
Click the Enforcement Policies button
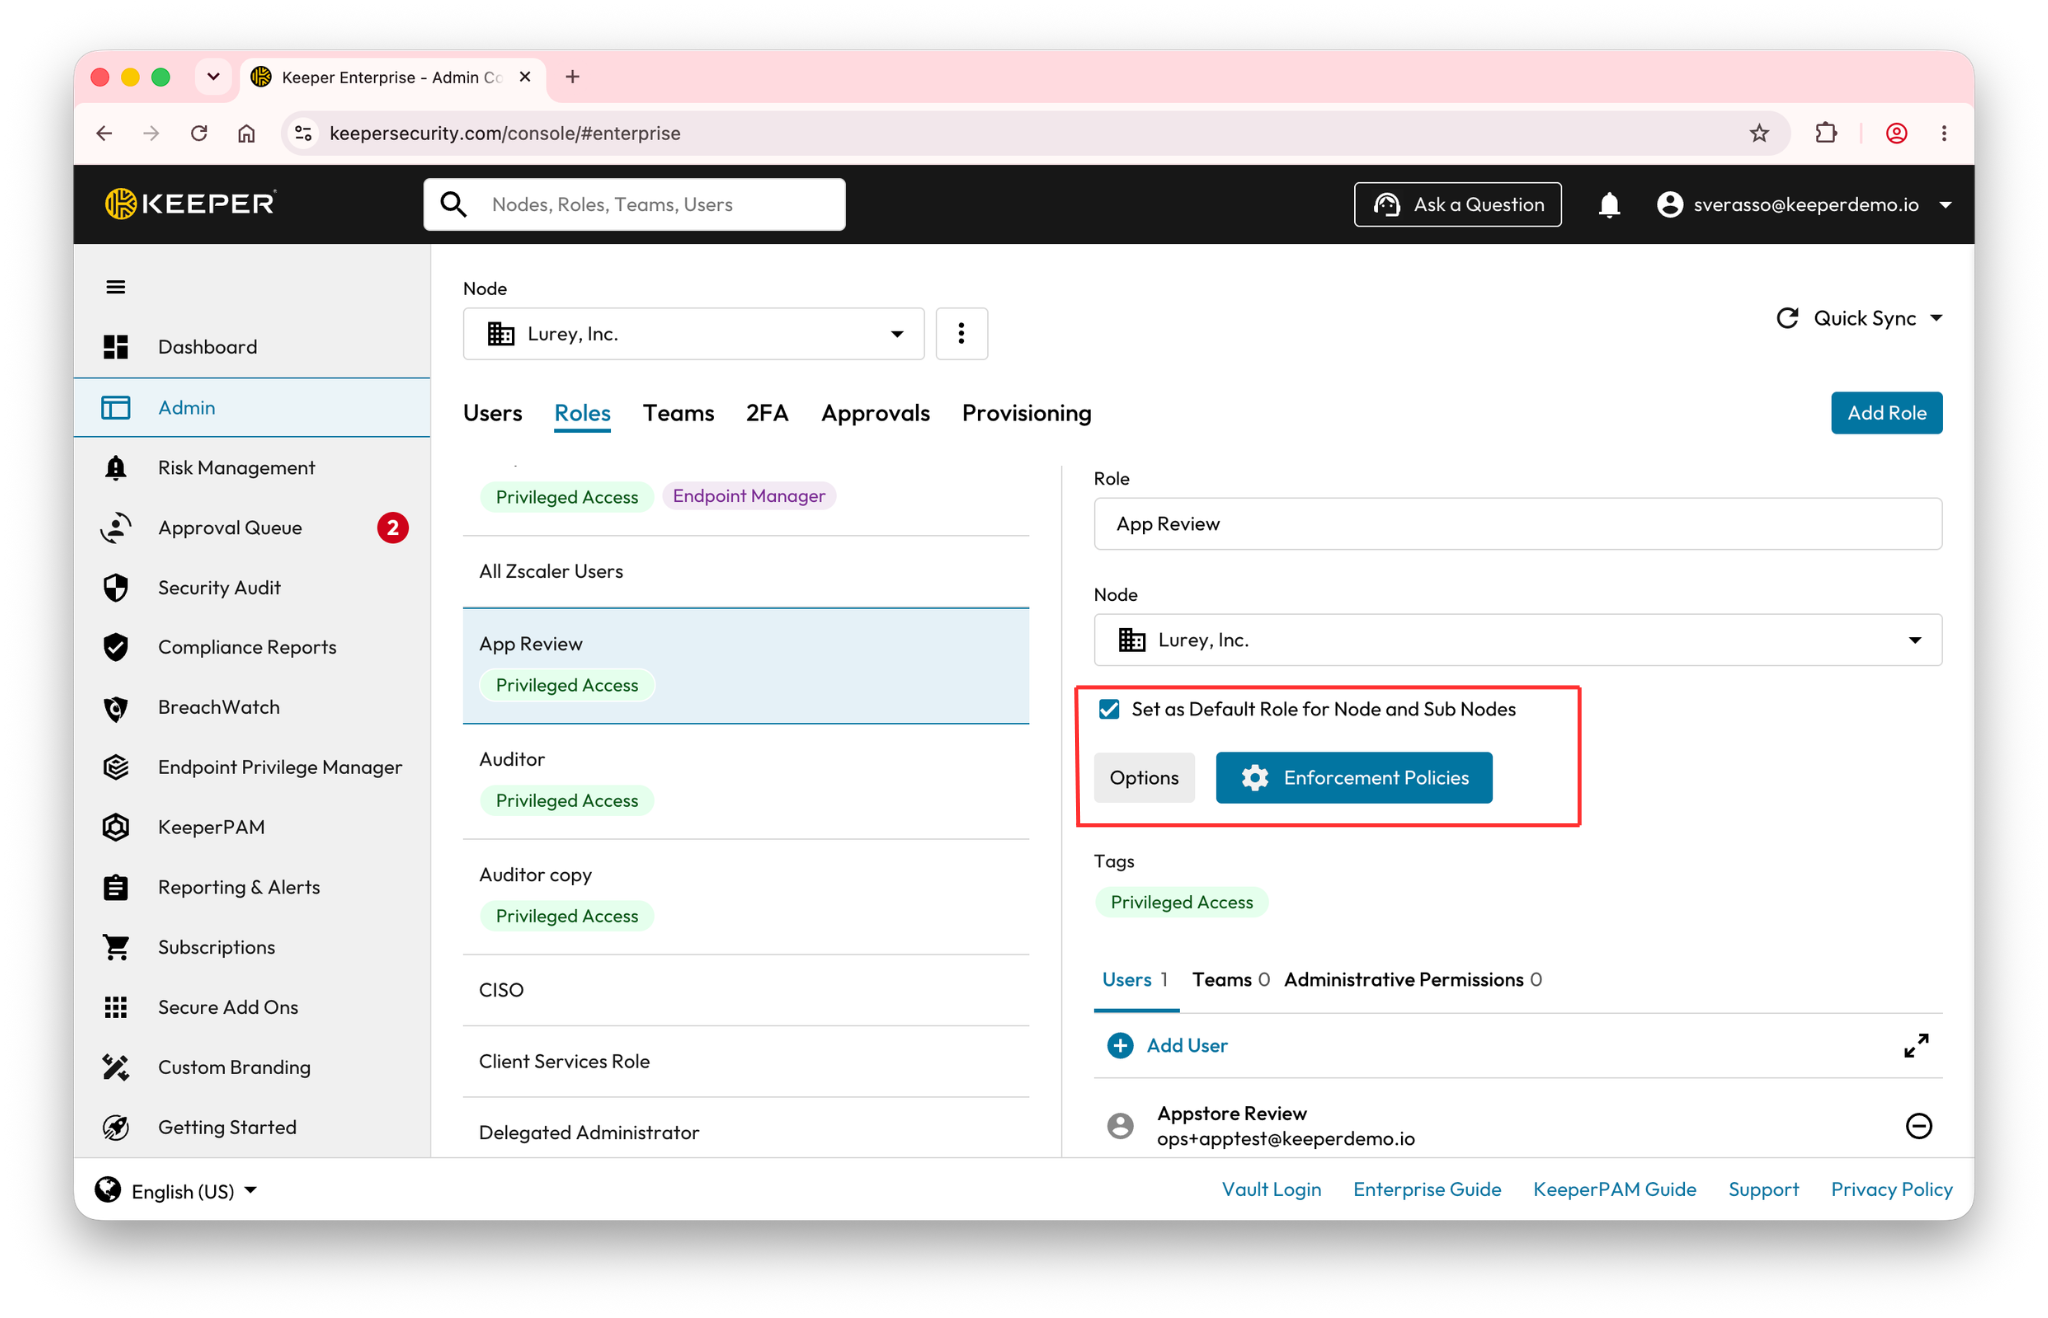coord(1354,777)
